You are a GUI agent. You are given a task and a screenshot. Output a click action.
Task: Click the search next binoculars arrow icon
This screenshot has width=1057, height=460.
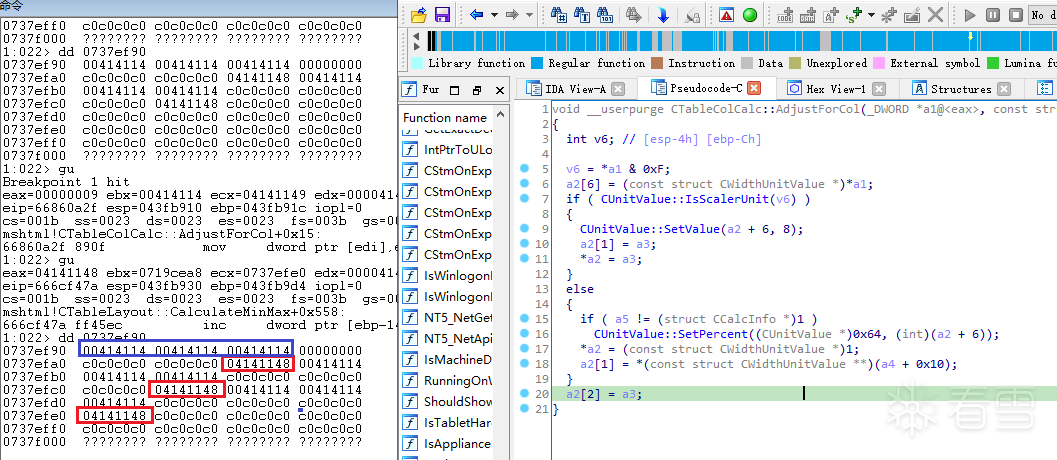click(634, 15)
